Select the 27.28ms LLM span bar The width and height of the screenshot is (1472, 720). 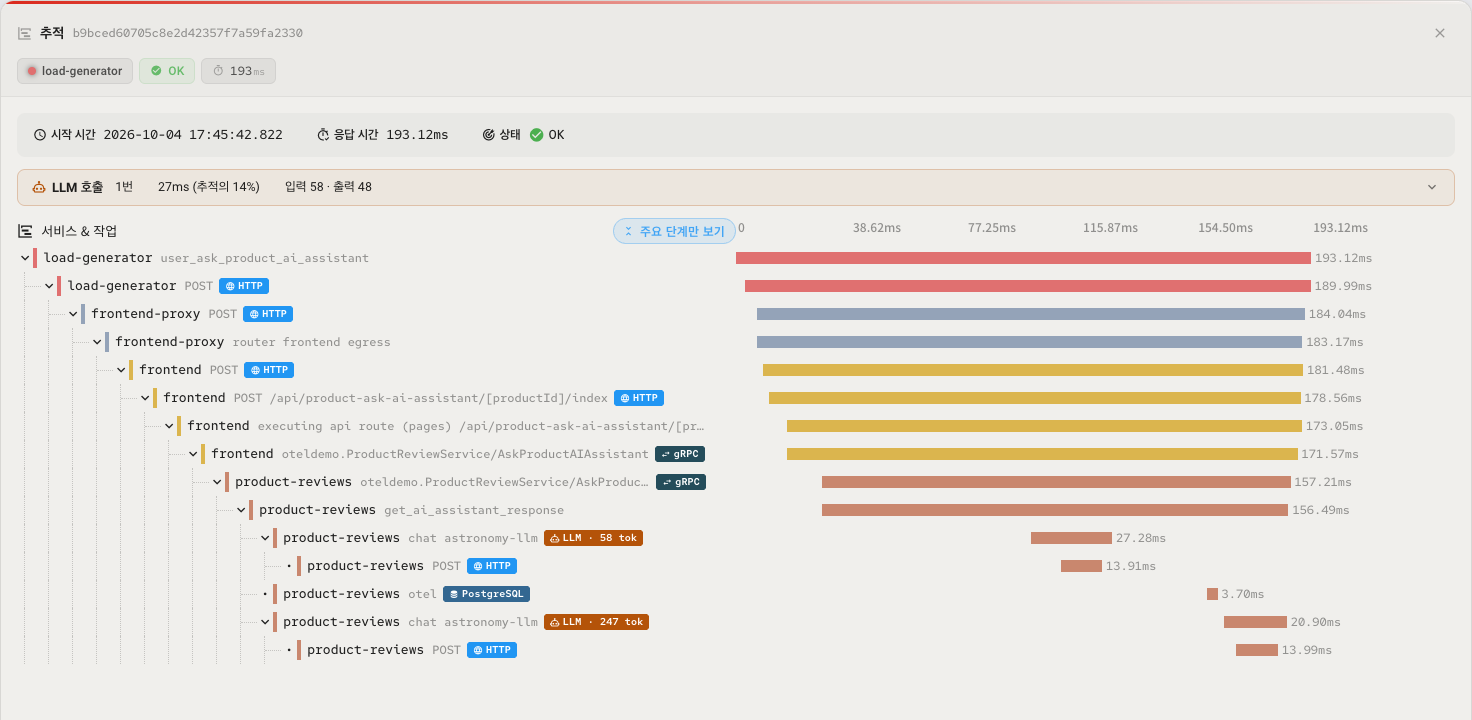point(1071,538)
